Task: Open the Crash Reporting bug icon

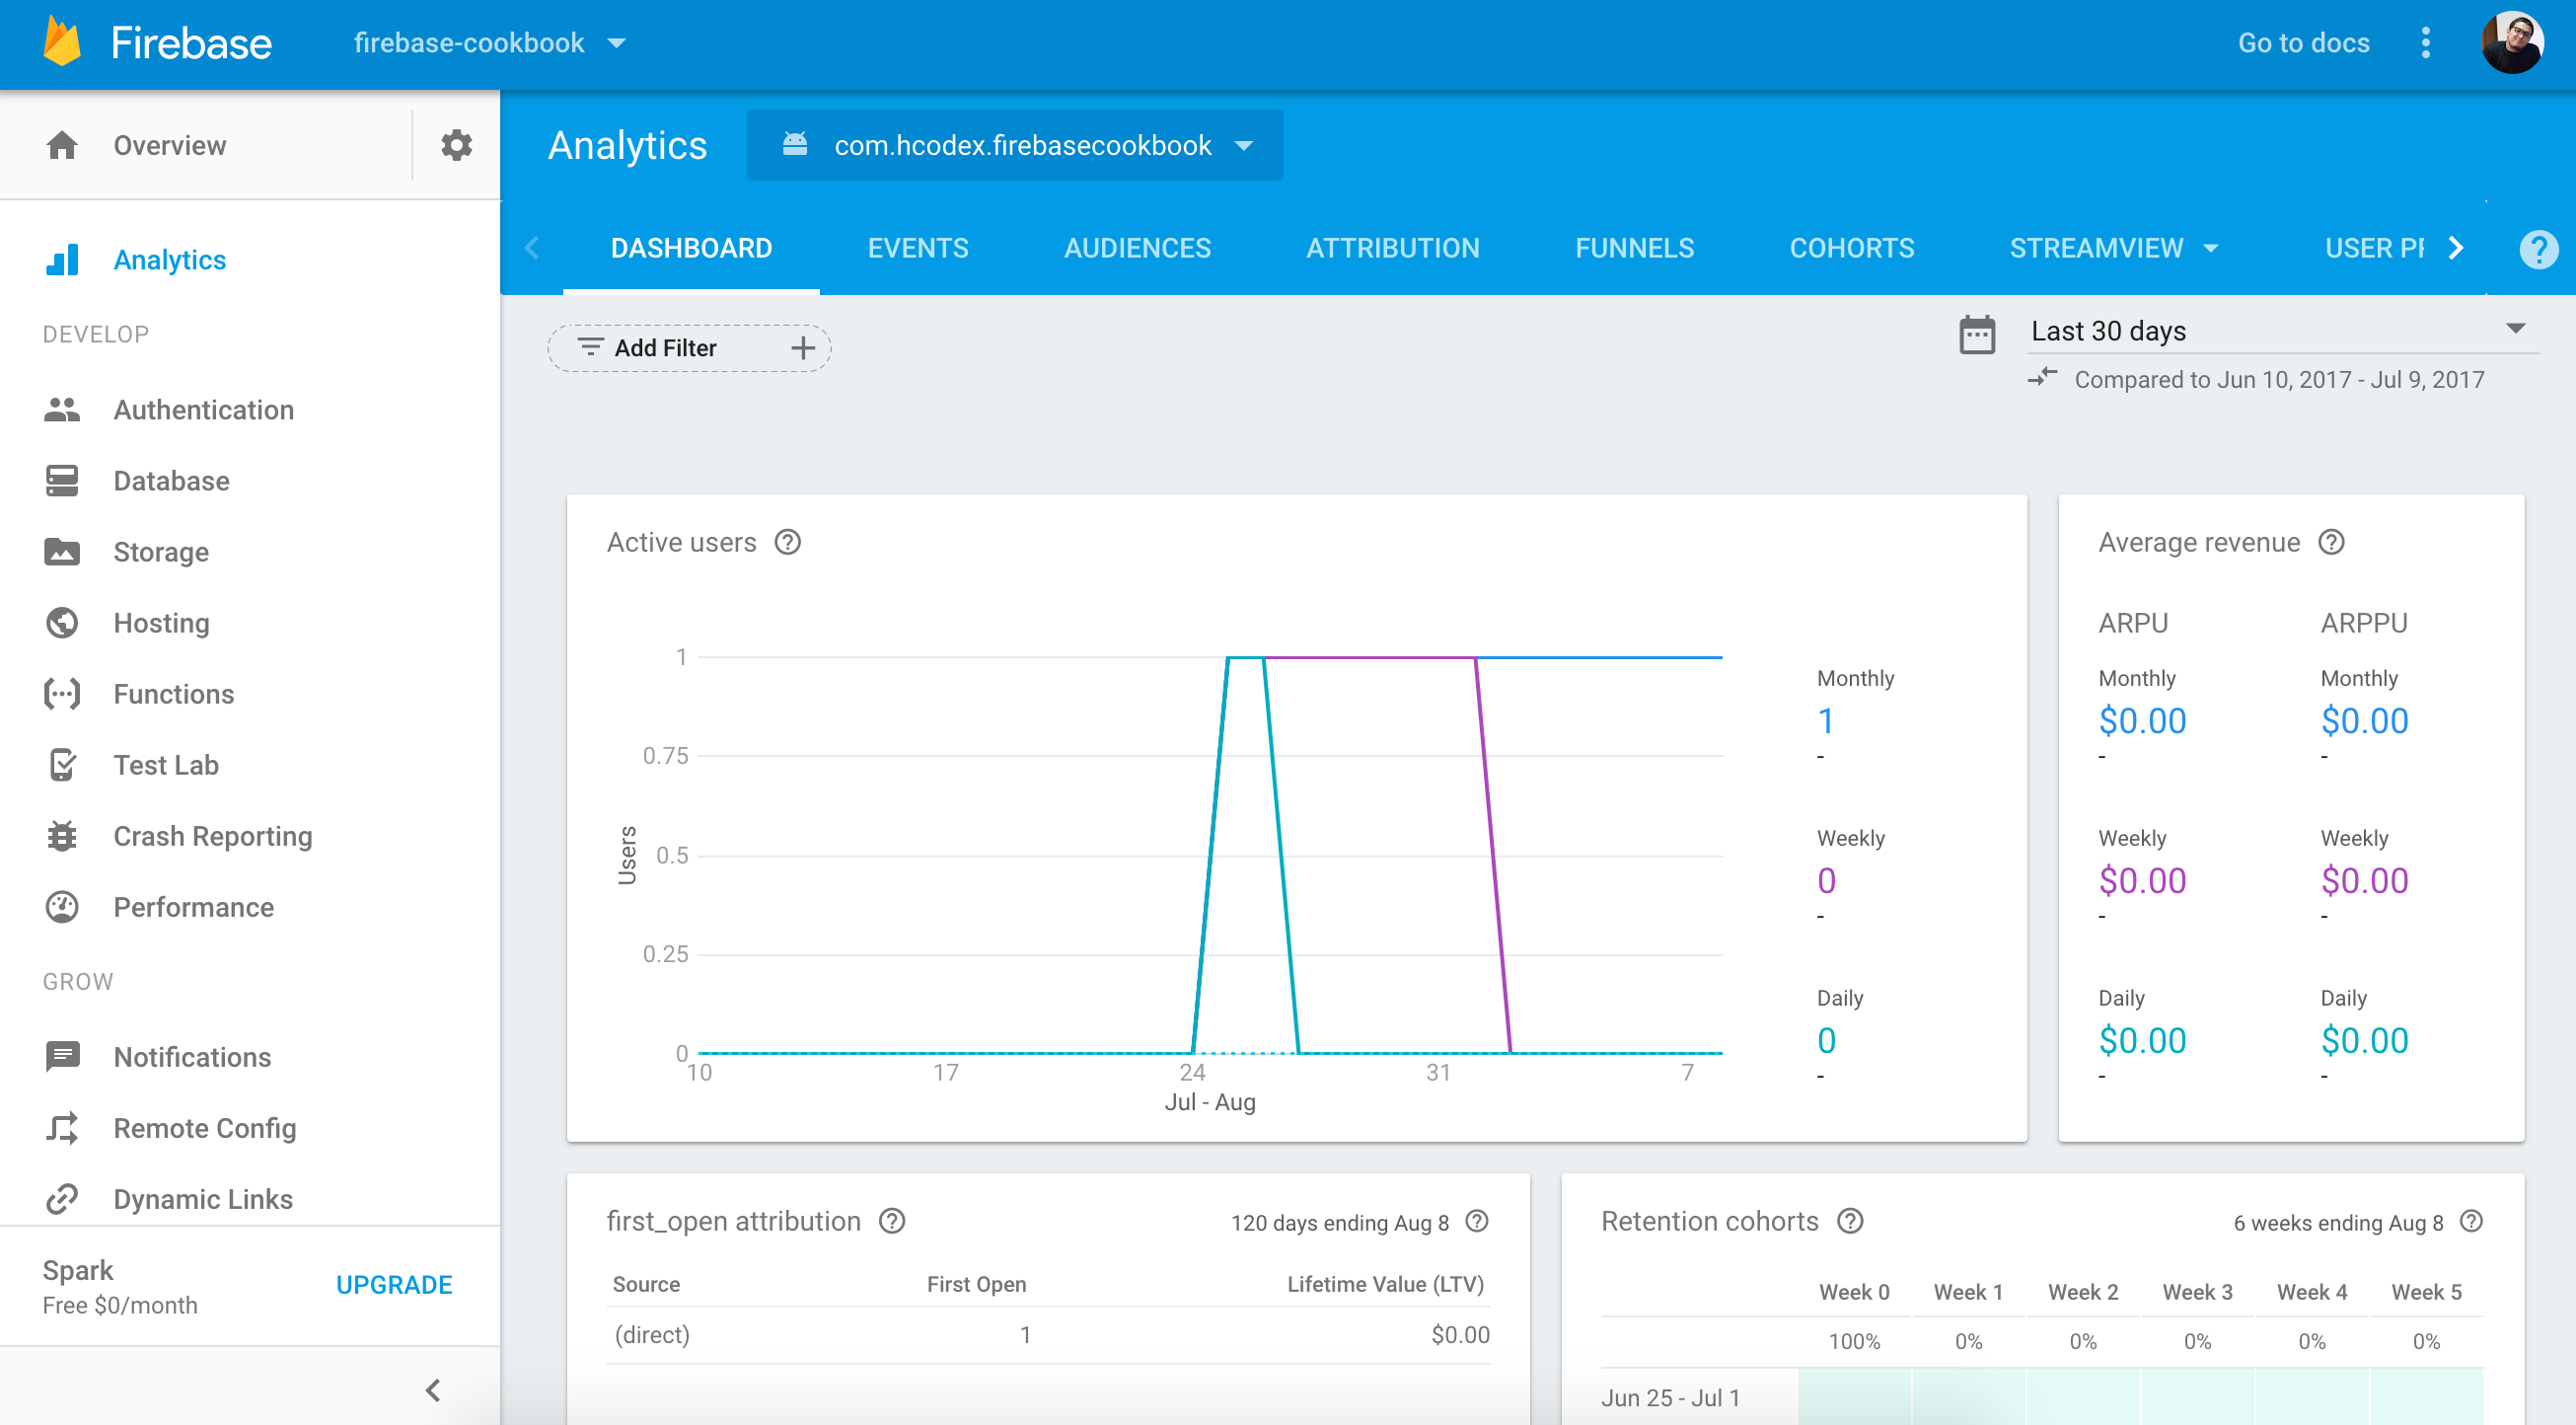Action: tap(62, 836)
